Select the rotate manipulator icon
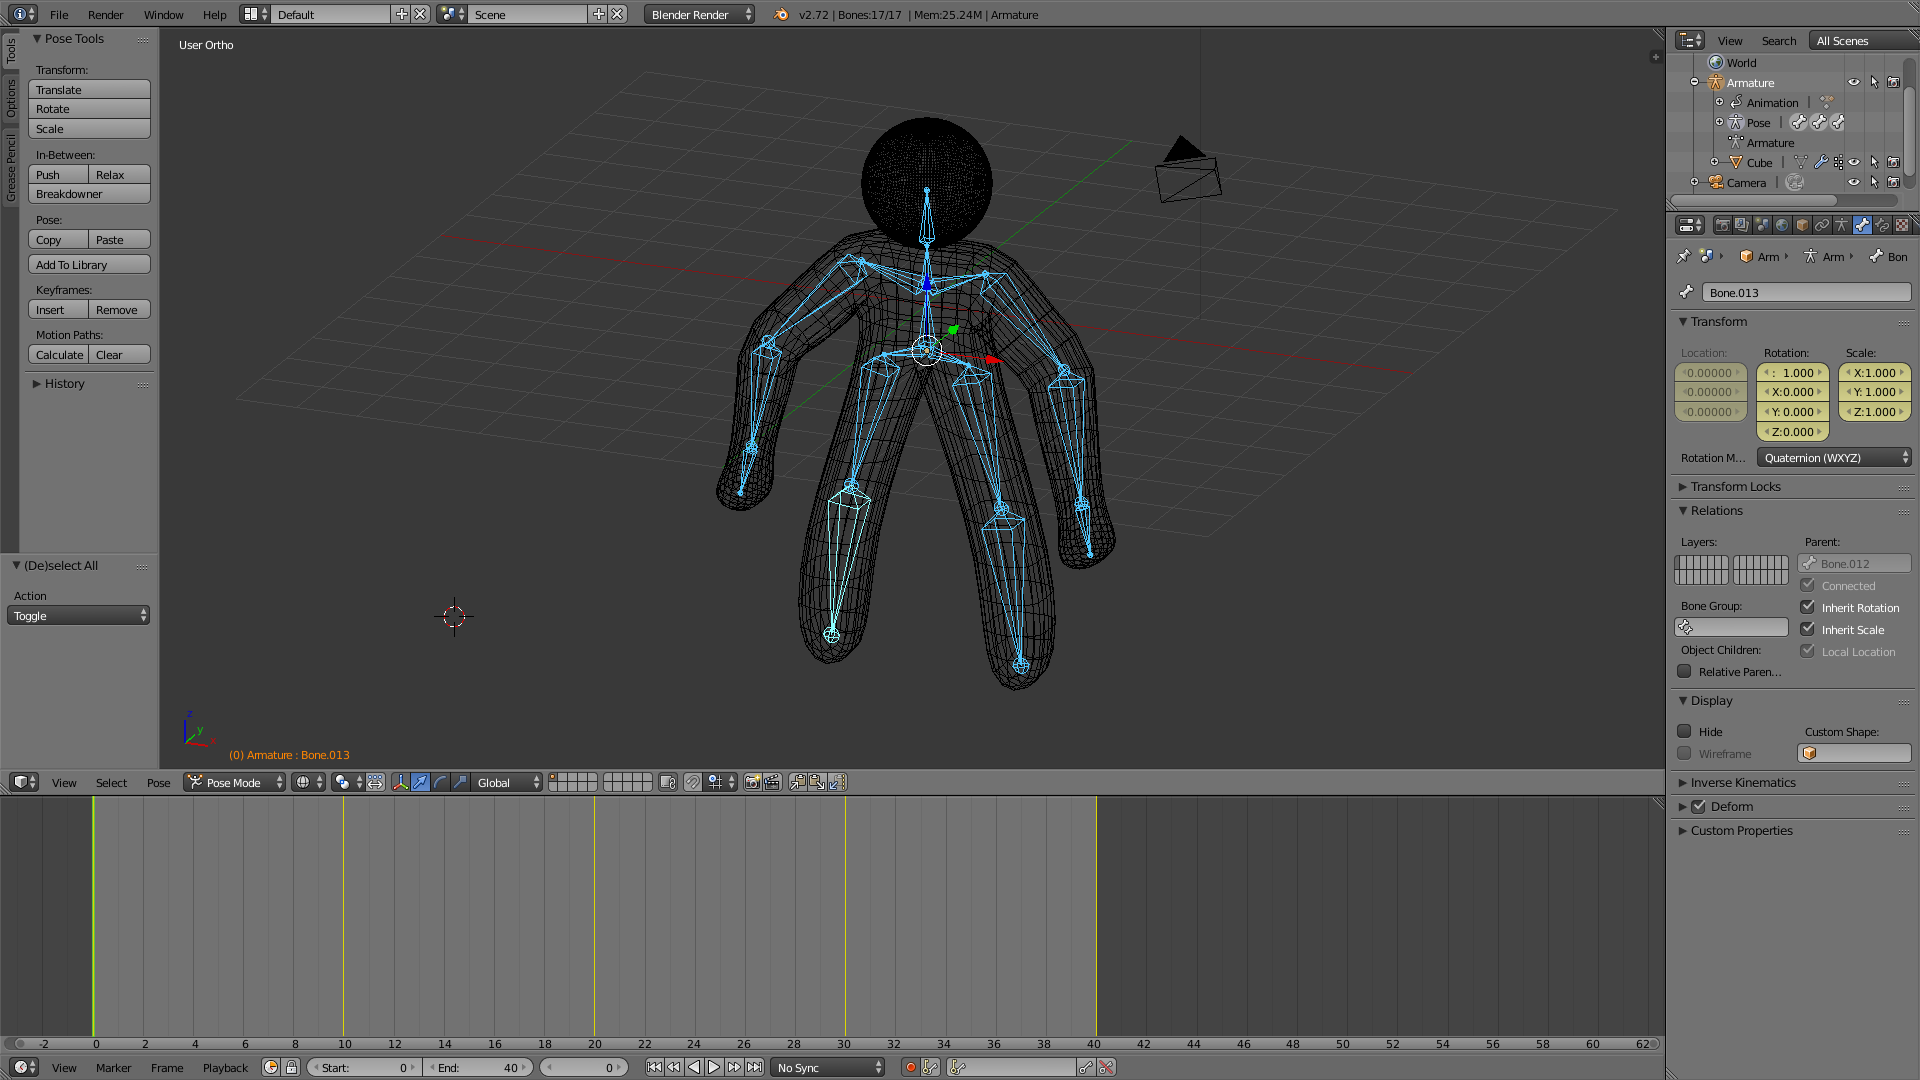This screenshot has height=1080, width=1920. tap(440, 783)
